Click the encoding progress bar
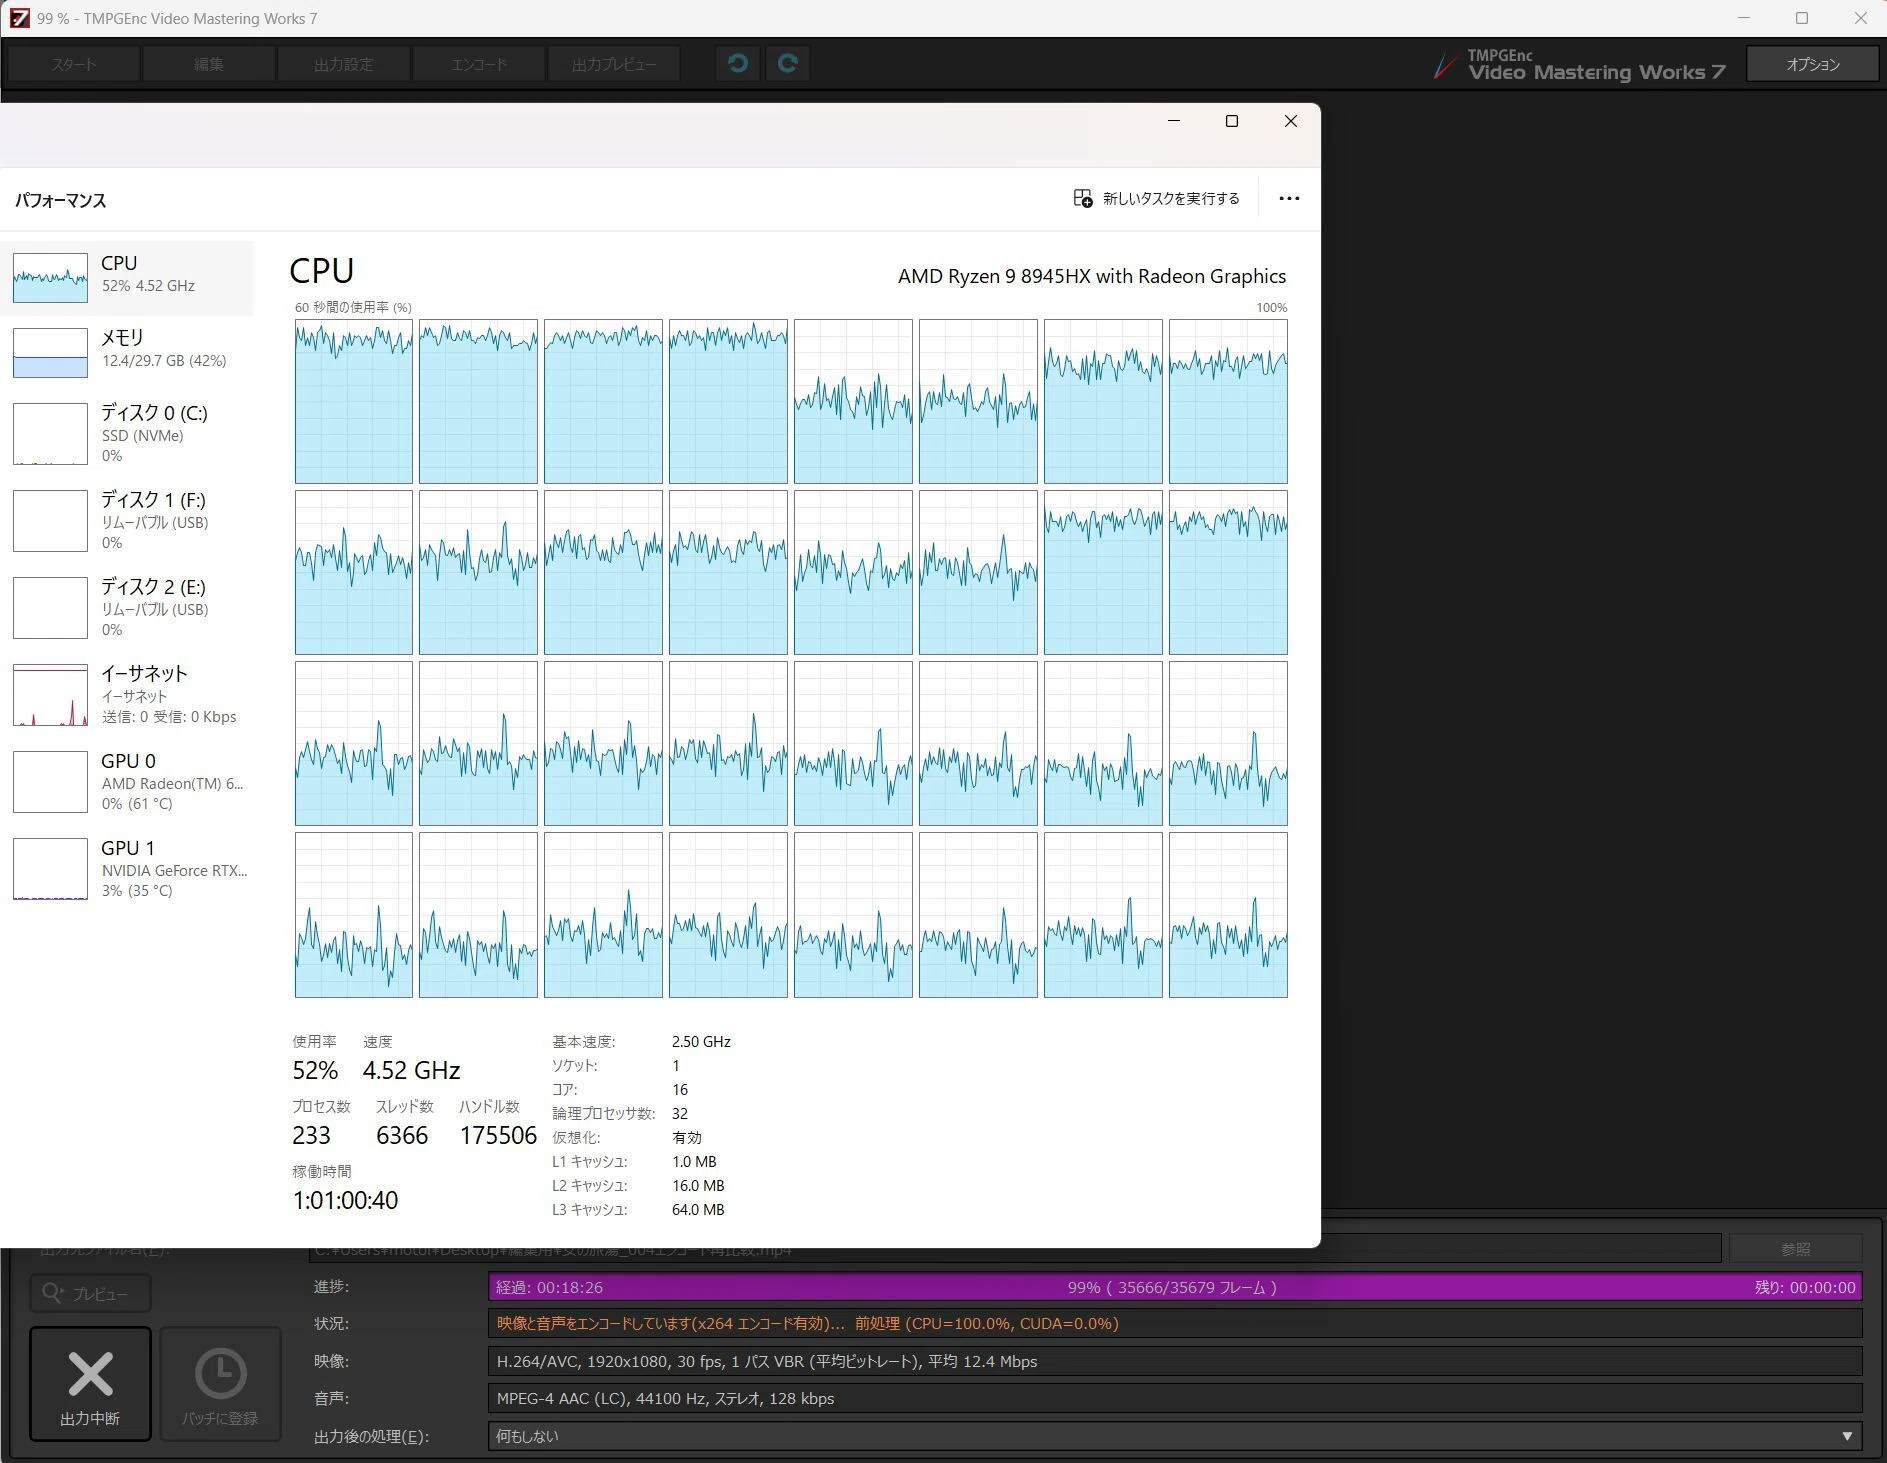1887x1463 pixels. click(1175, 1287)
